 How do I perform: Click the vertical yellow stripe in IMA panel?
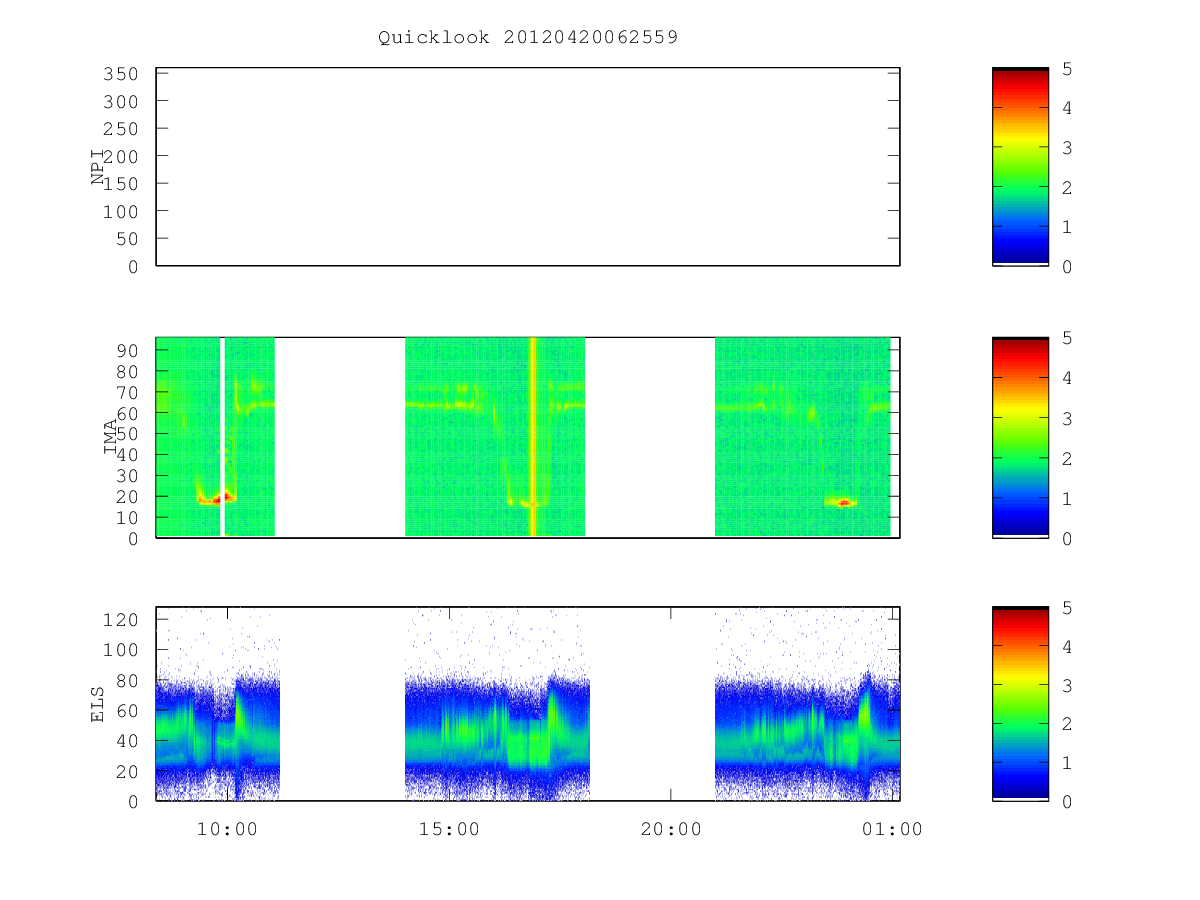pos(533,437)
